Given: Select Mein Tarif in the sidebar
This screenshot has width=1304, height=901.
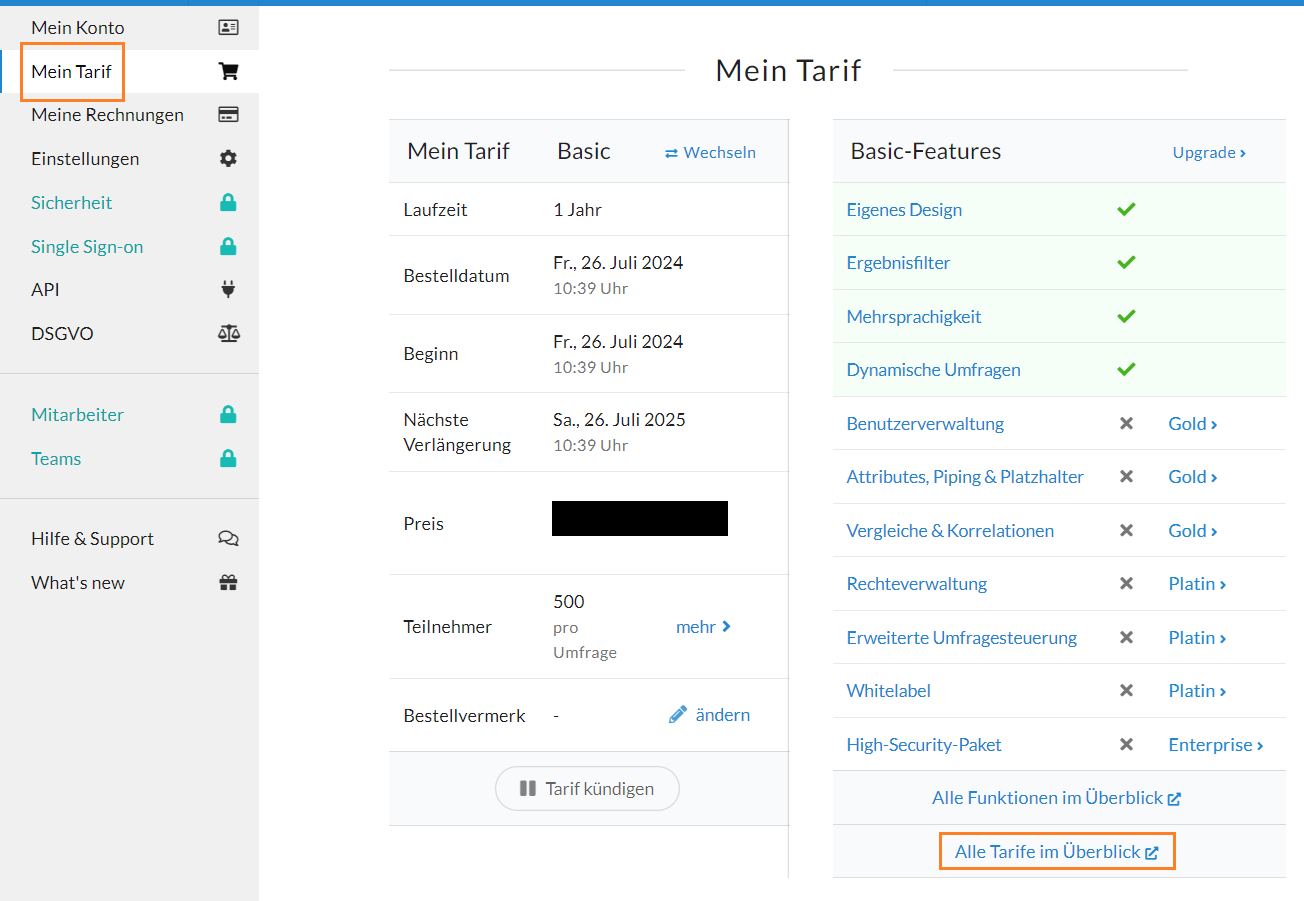Looking at the screenshot, I should 72,71.
